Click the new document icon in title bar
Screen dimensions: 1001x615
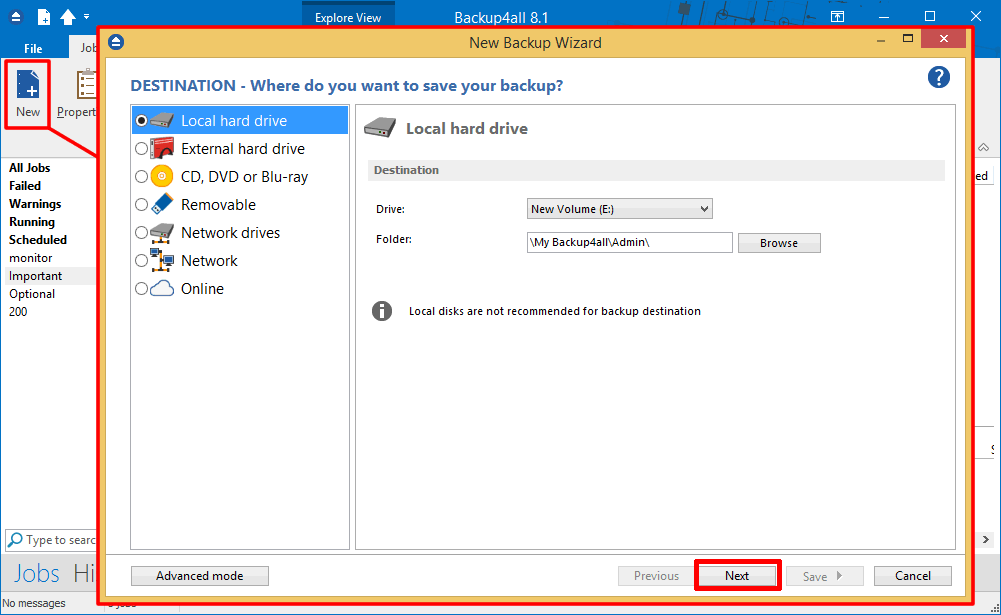pyautogui.click(x=44, y=17)
